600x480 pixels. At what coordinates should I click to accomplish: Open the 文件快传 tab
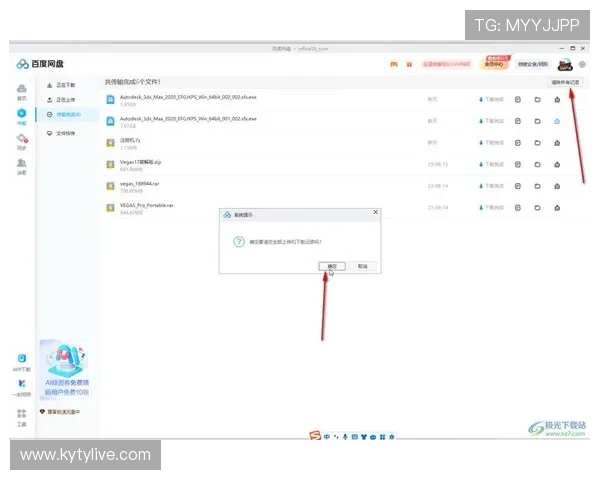click(64, 132)
